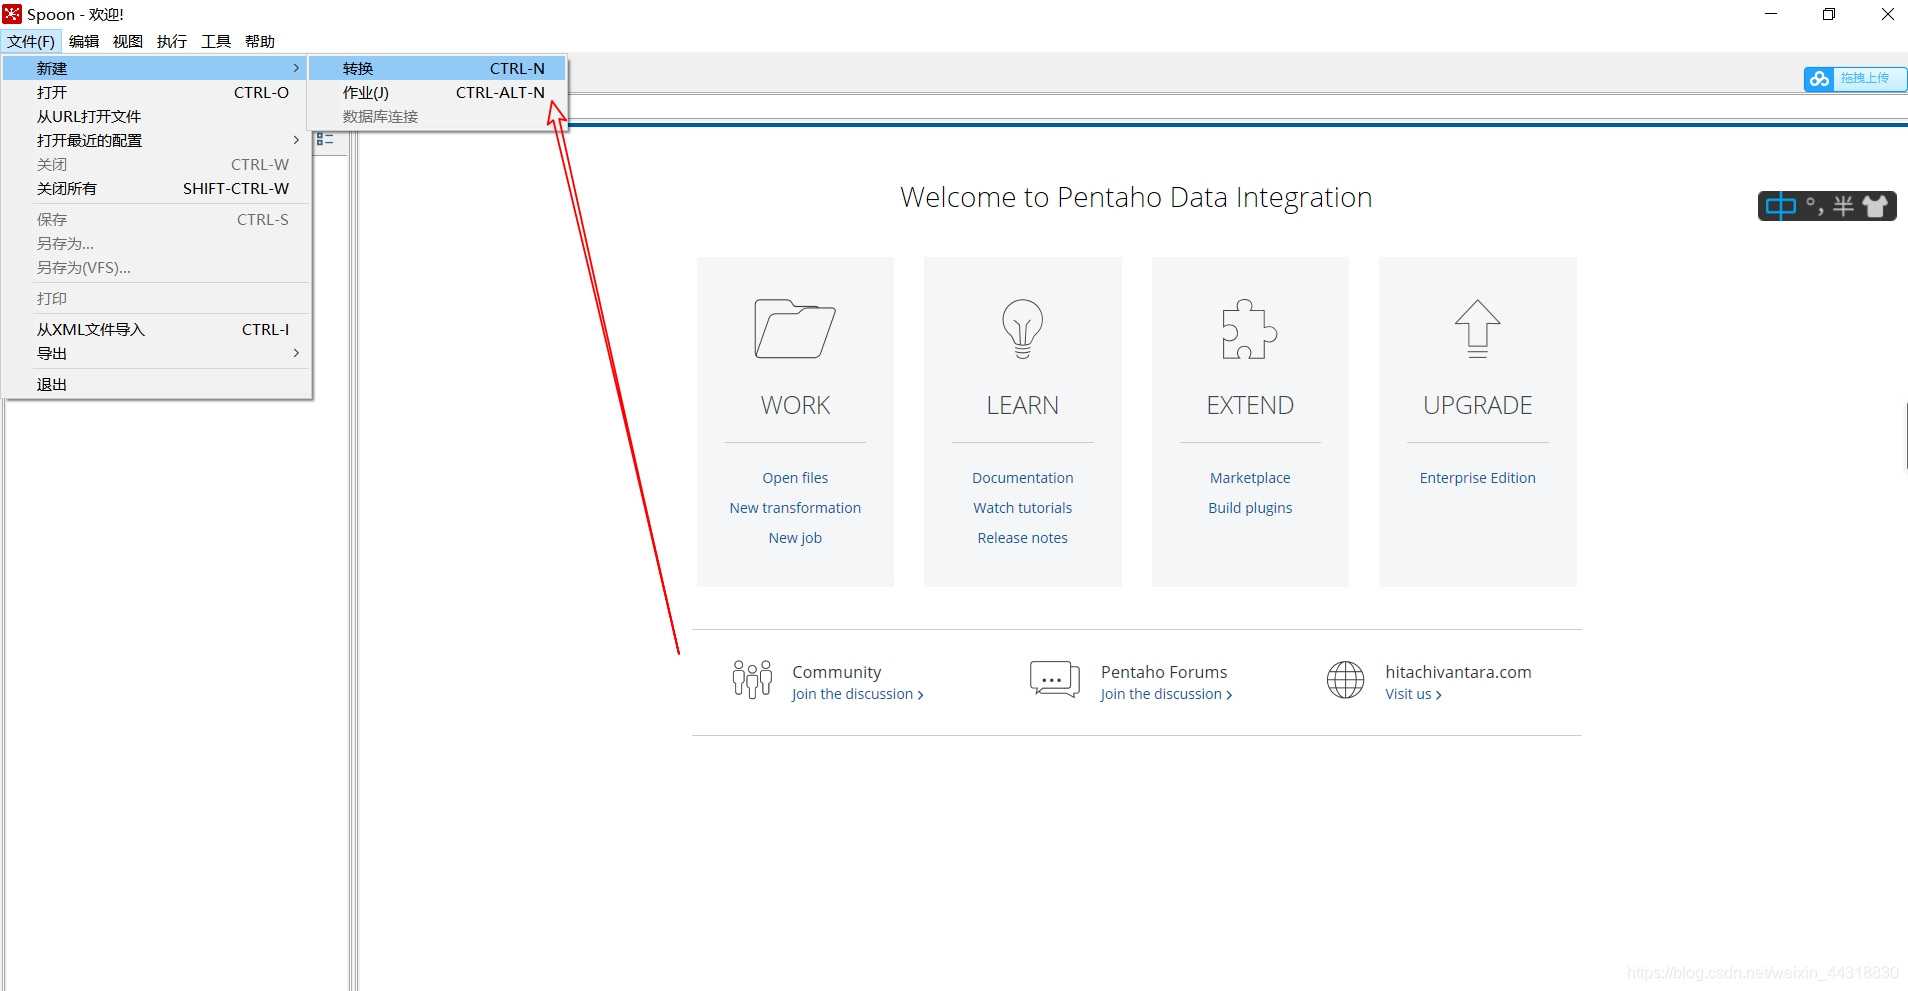Choose 作业(J) in the submenu
The image size is (1908, 991).
[438, 92]
